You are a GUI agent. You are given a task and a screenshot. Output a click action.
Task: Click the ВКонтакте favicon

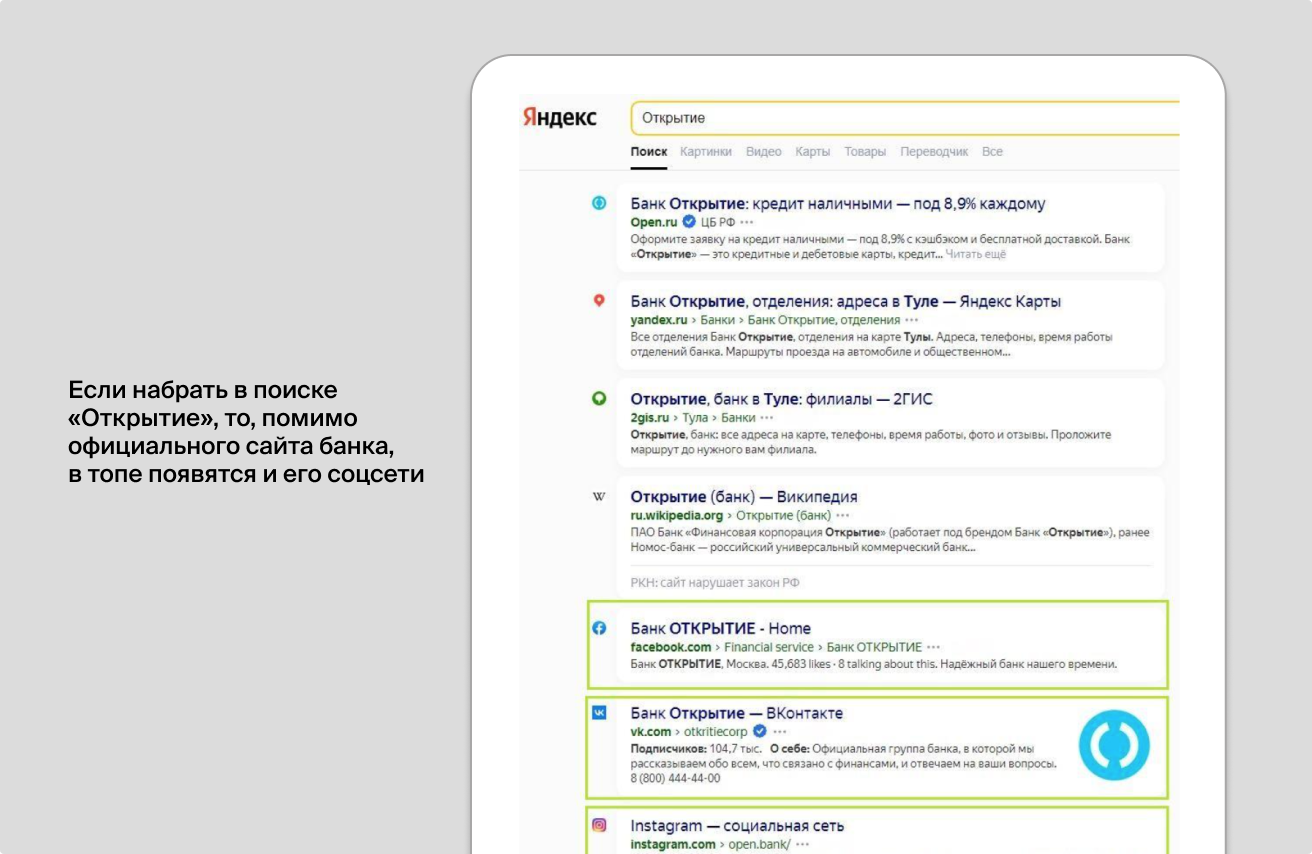pos(599,713)
